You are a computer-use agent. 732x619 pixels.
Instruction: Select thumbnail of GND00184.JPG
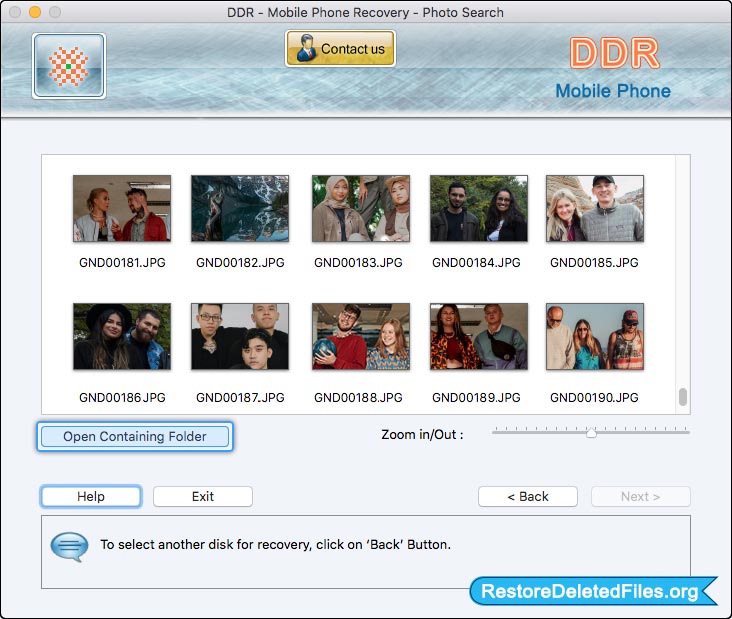[x=479, y=208]
